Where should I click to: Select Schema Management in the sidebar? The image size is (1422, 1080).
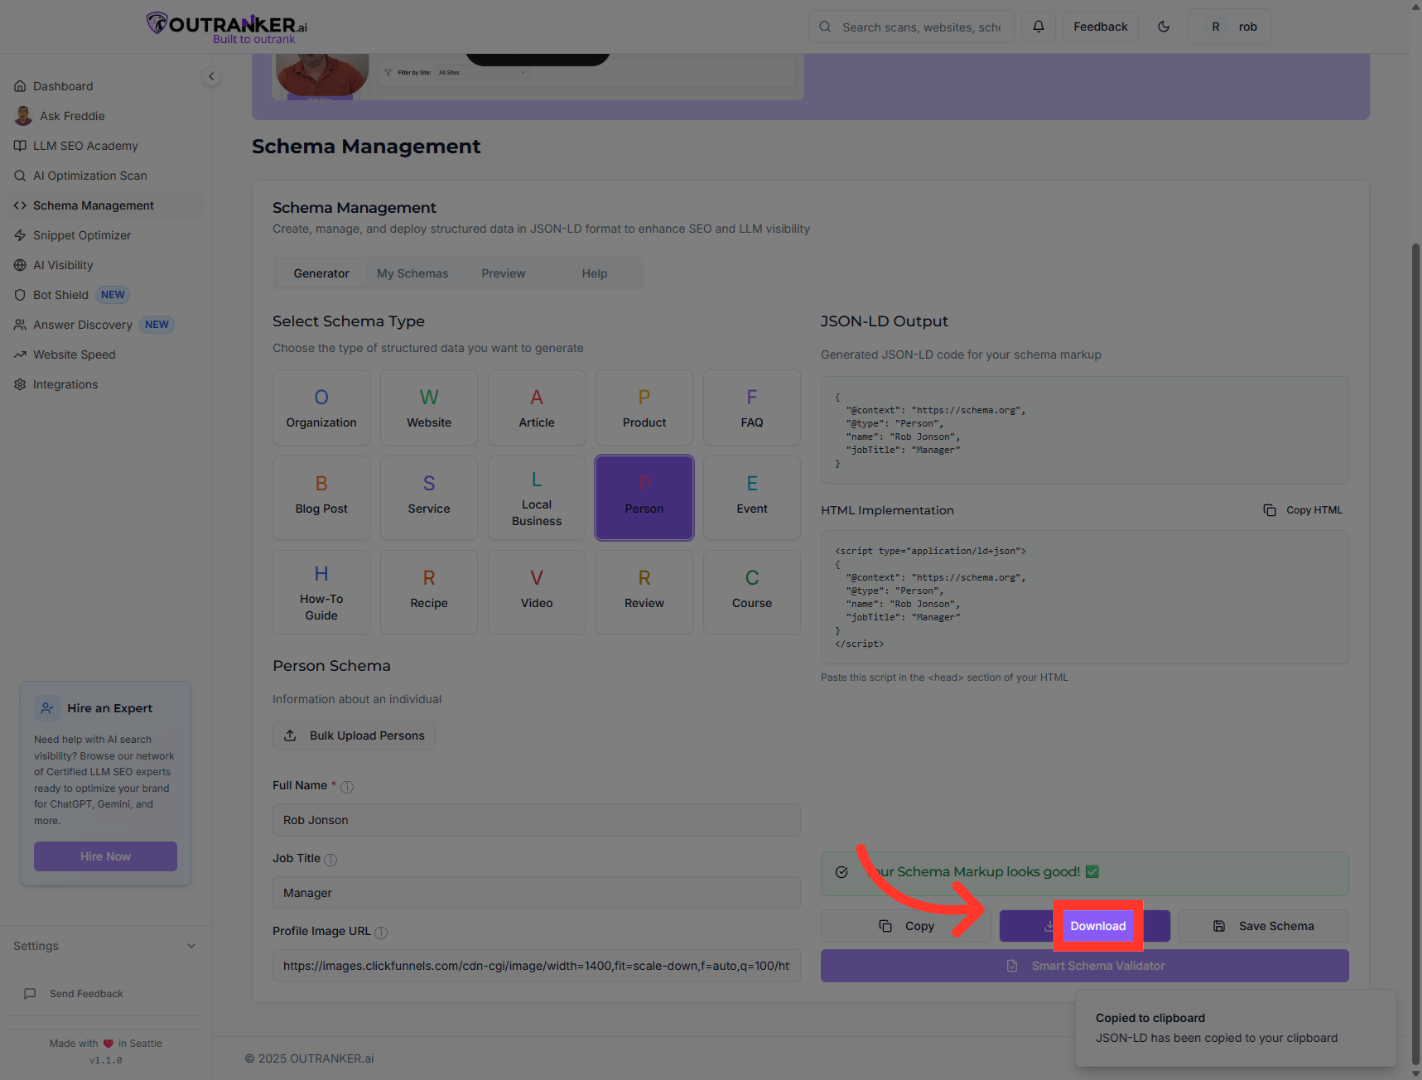(106, 206)
